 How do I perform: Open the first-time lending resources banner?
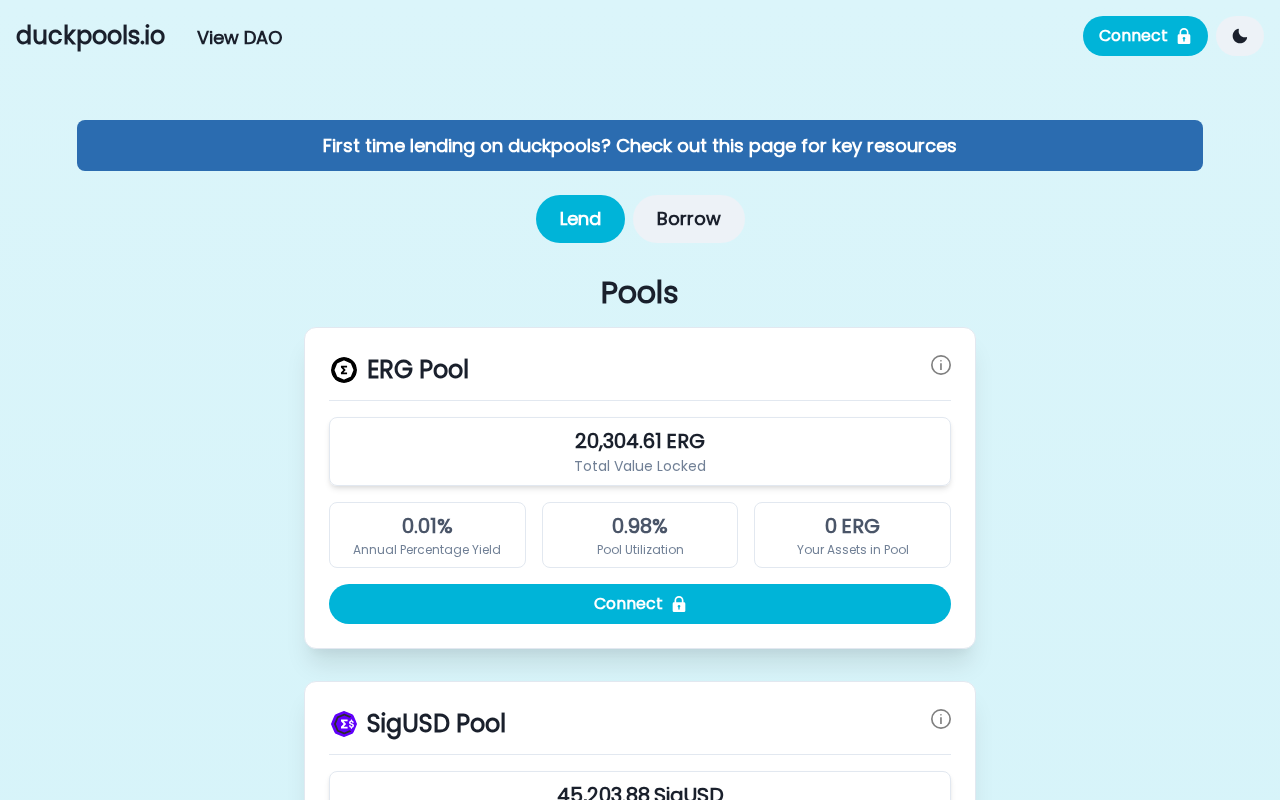(640, 146)
